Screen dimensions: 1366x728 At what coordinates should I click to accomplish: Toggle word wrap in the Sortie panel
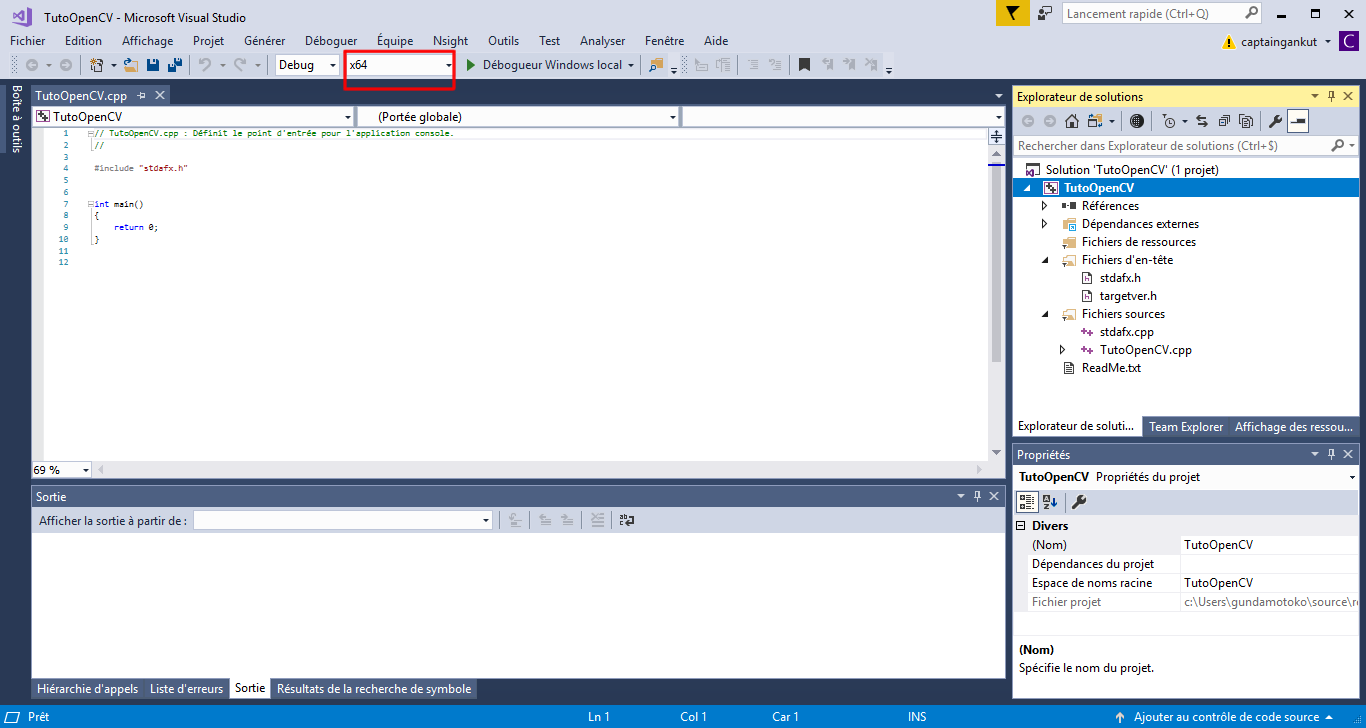(627, 520)
